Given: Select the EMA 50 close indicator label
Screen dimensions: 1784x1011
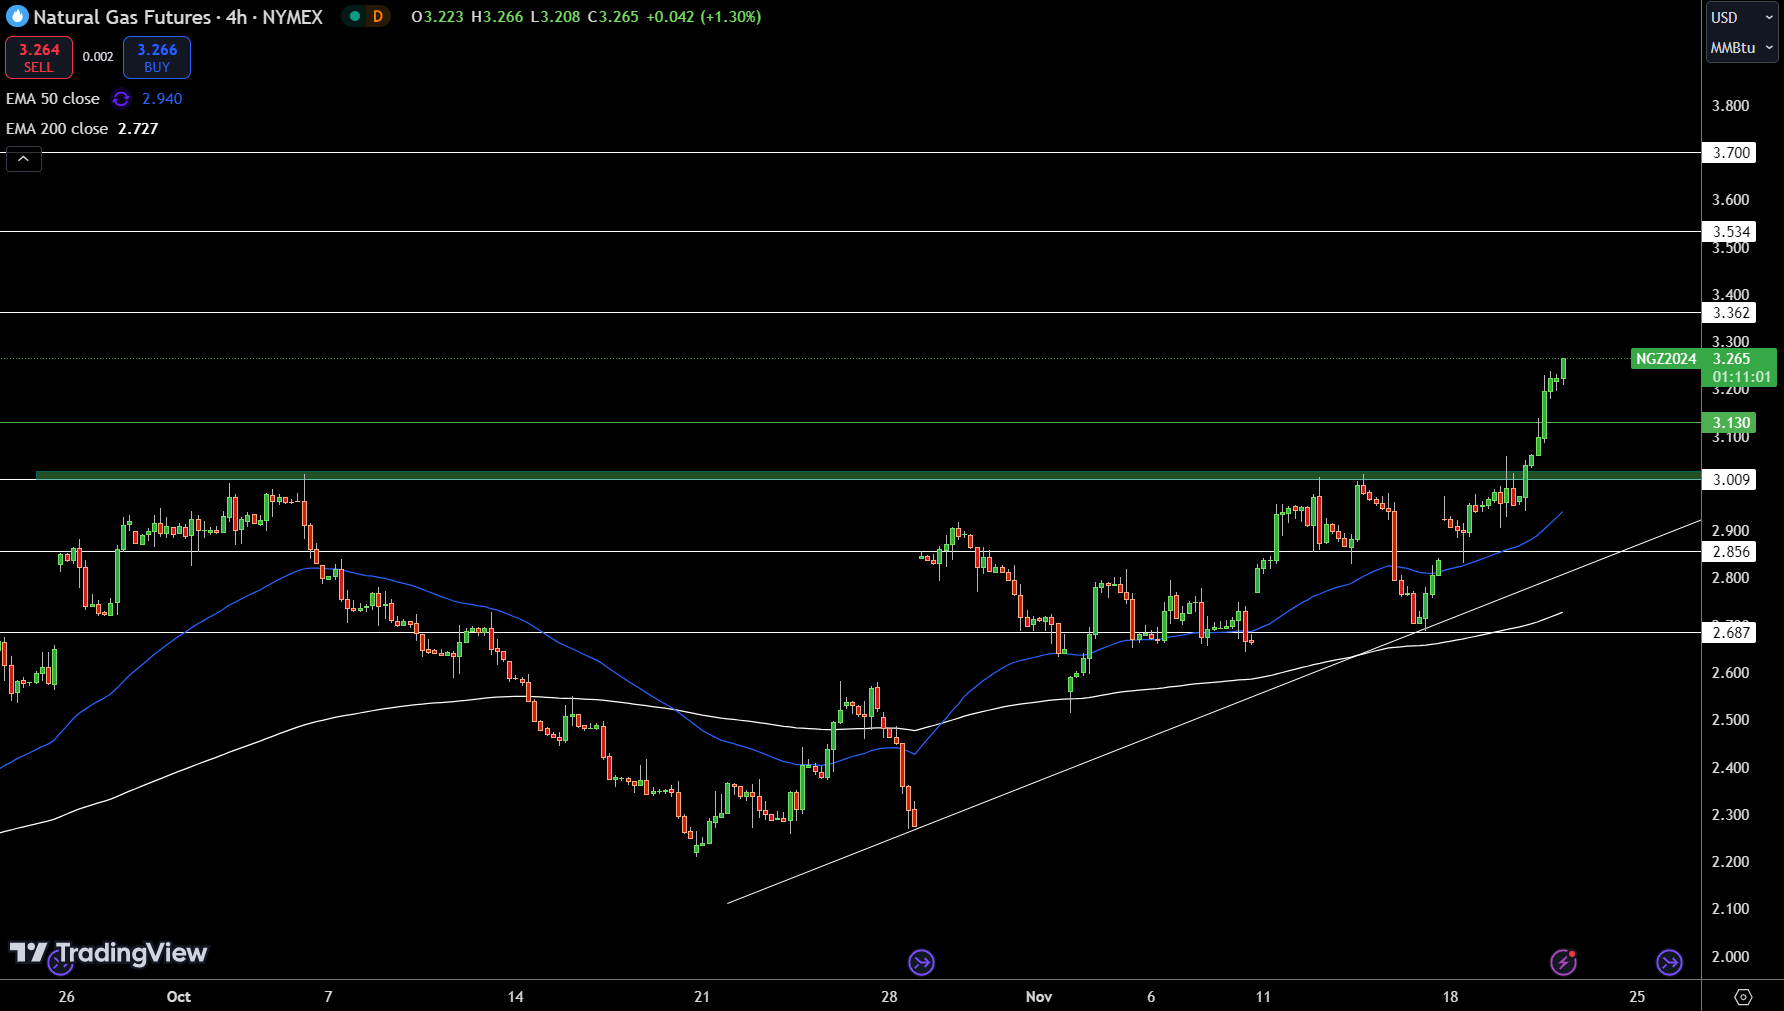Looking at the screenshot, I should [53, 99].
